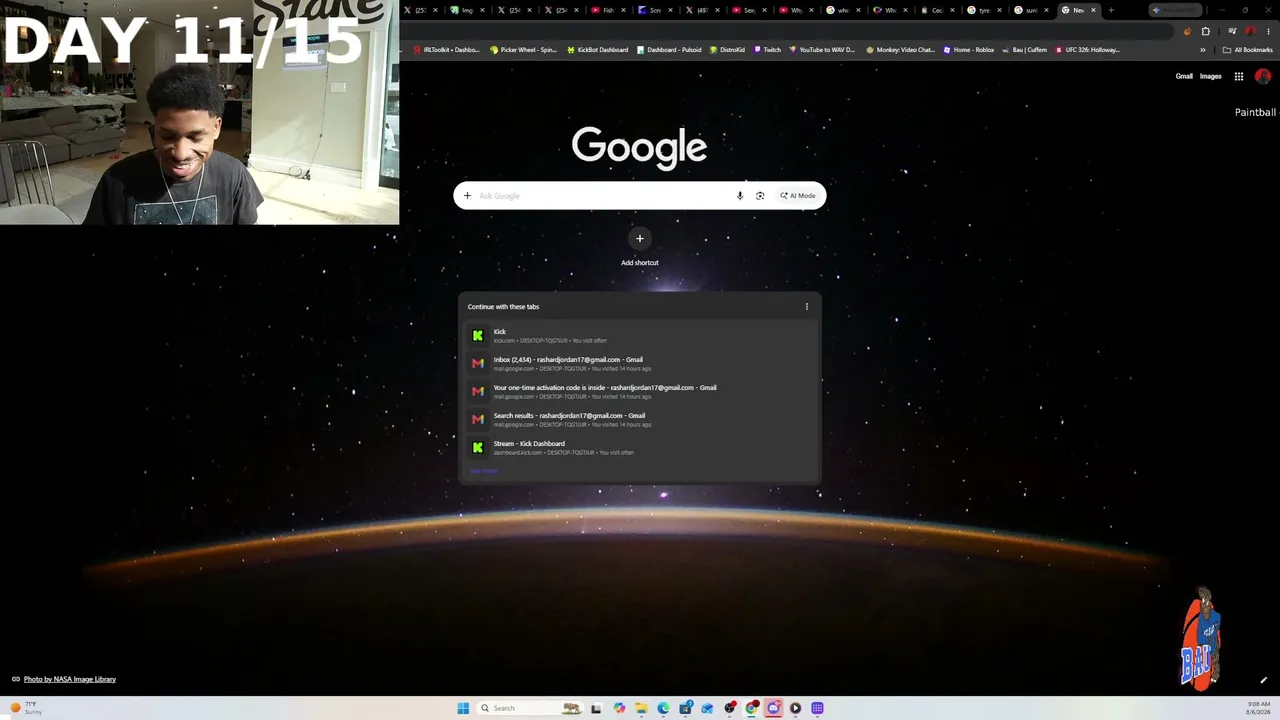Click Kick icon beside Stream - Kick Dashboard

[477, 448]
